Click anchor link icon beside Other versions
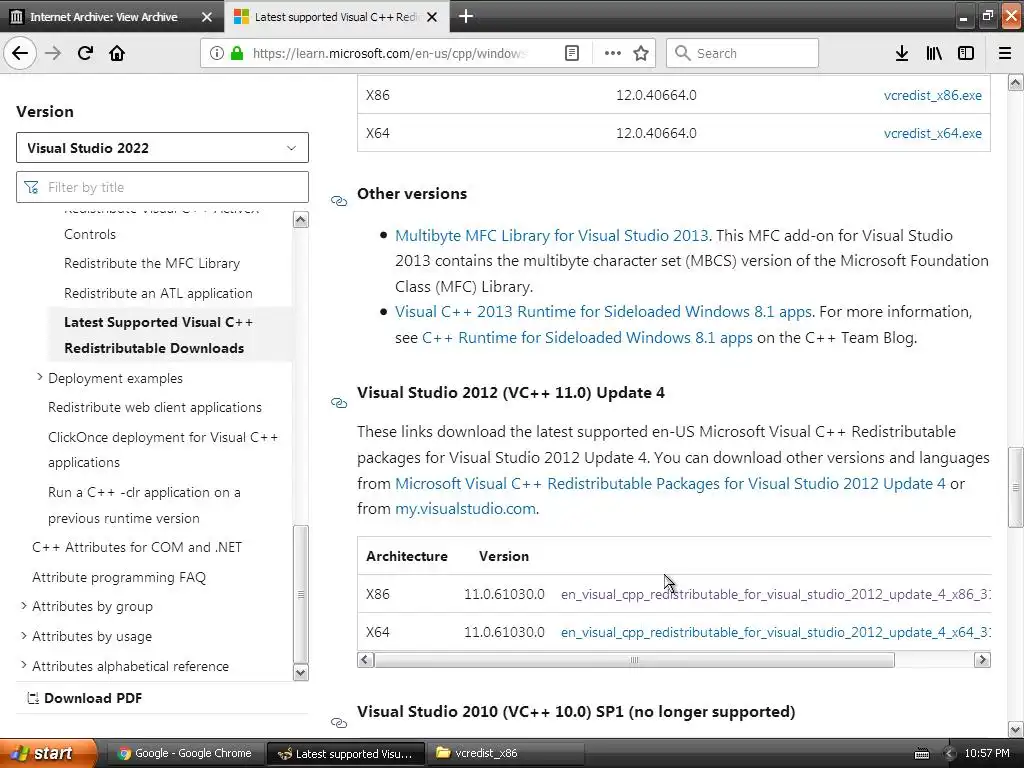The image size is (1024, 768). [339, 200]
